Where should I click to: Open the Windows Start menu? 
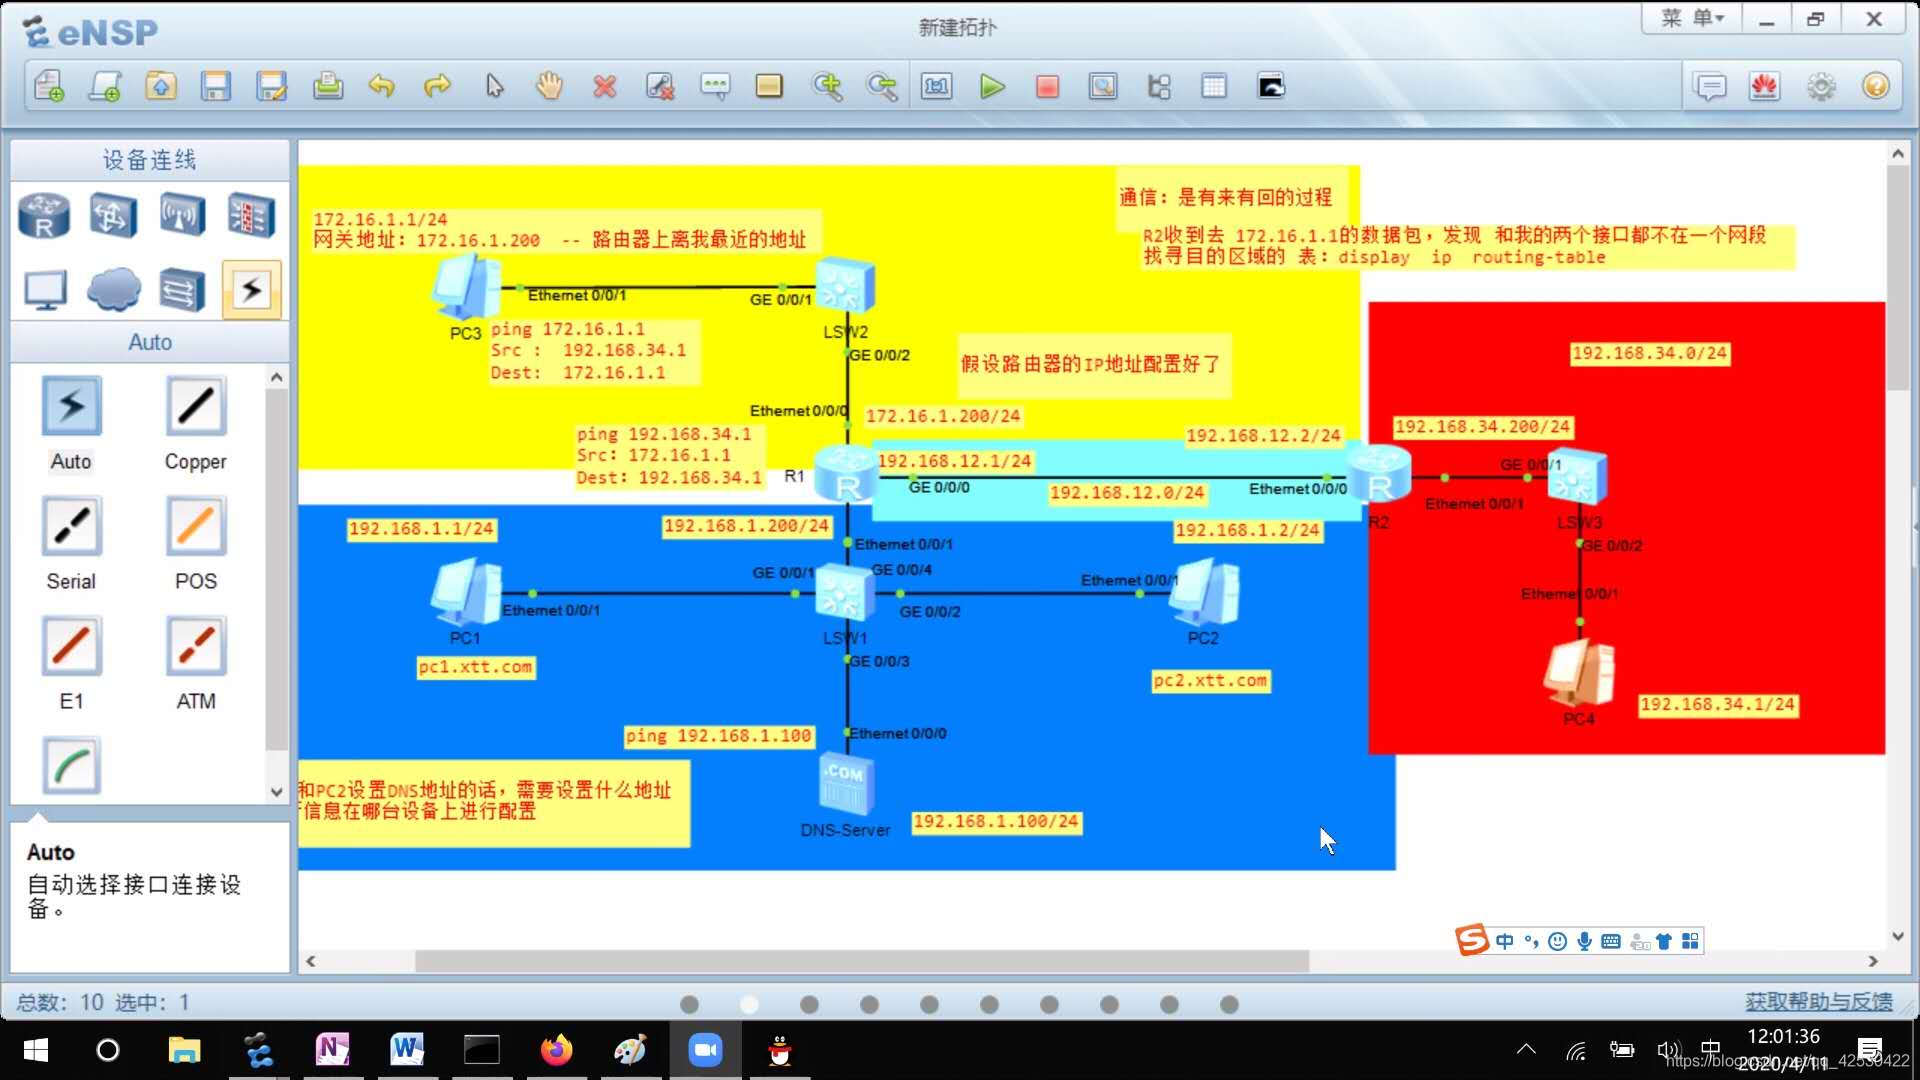pyautogui.click(x=36, y=1050)
